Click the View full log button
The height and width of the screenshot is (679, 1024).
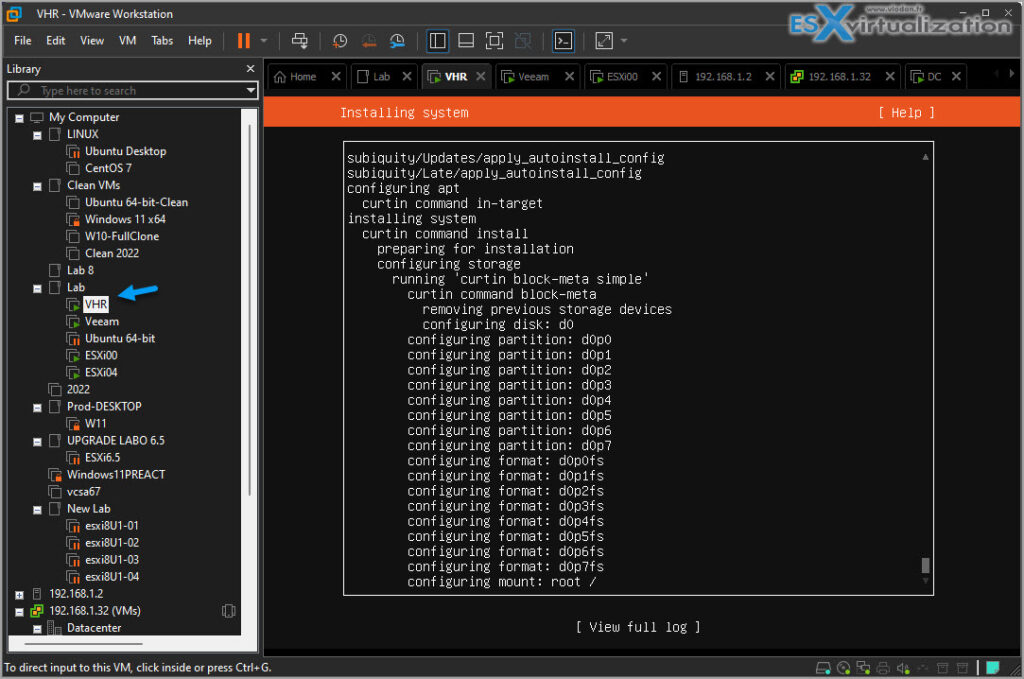(x=637, y=627)
